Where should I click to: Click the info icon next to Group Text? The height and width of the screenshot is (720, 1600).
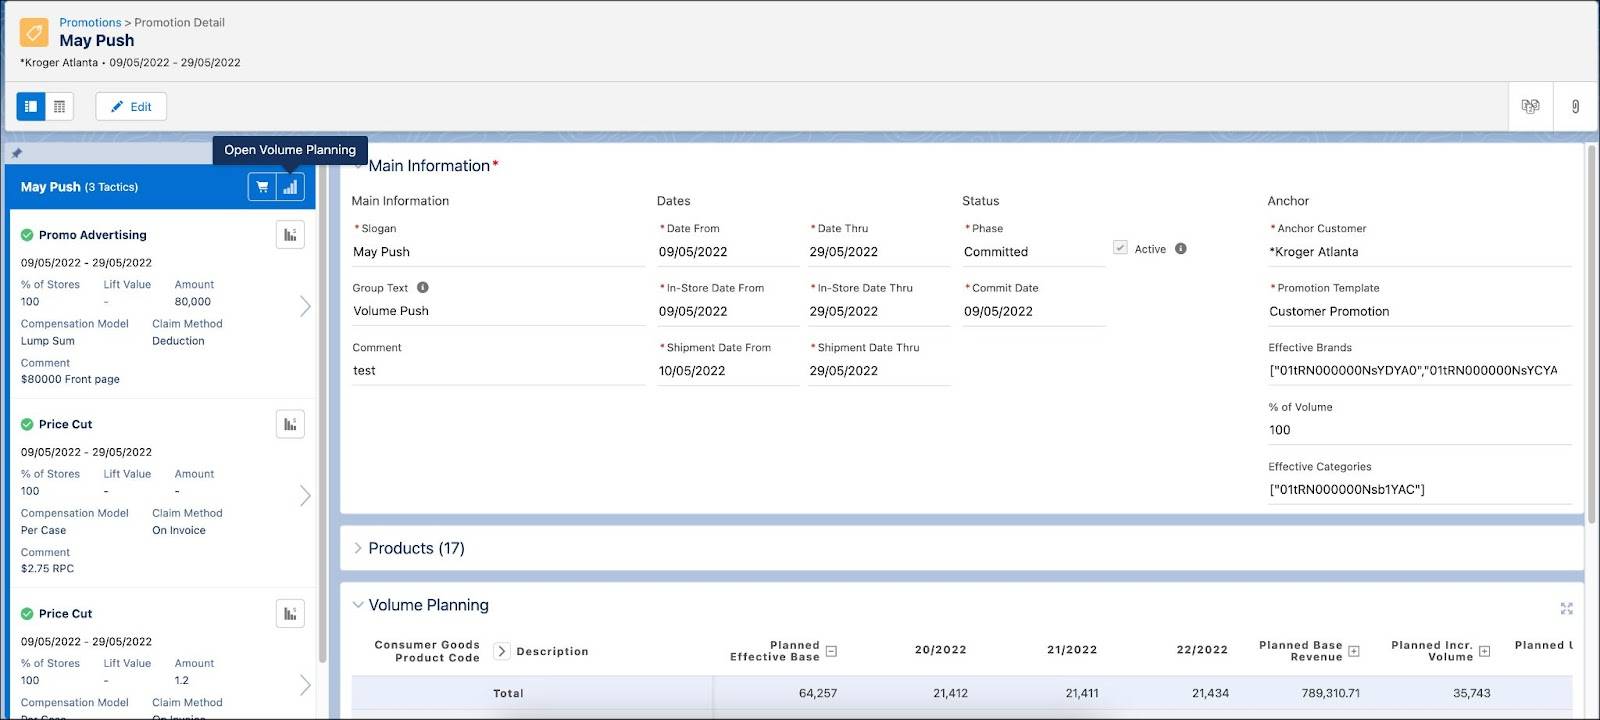(x=422, y=287)
